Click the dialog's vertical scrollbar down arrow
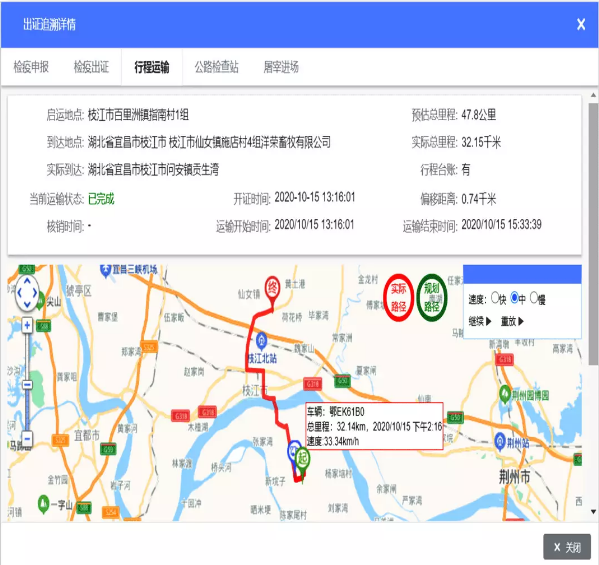Screen dimensions: 599x565 click(593, 512)
